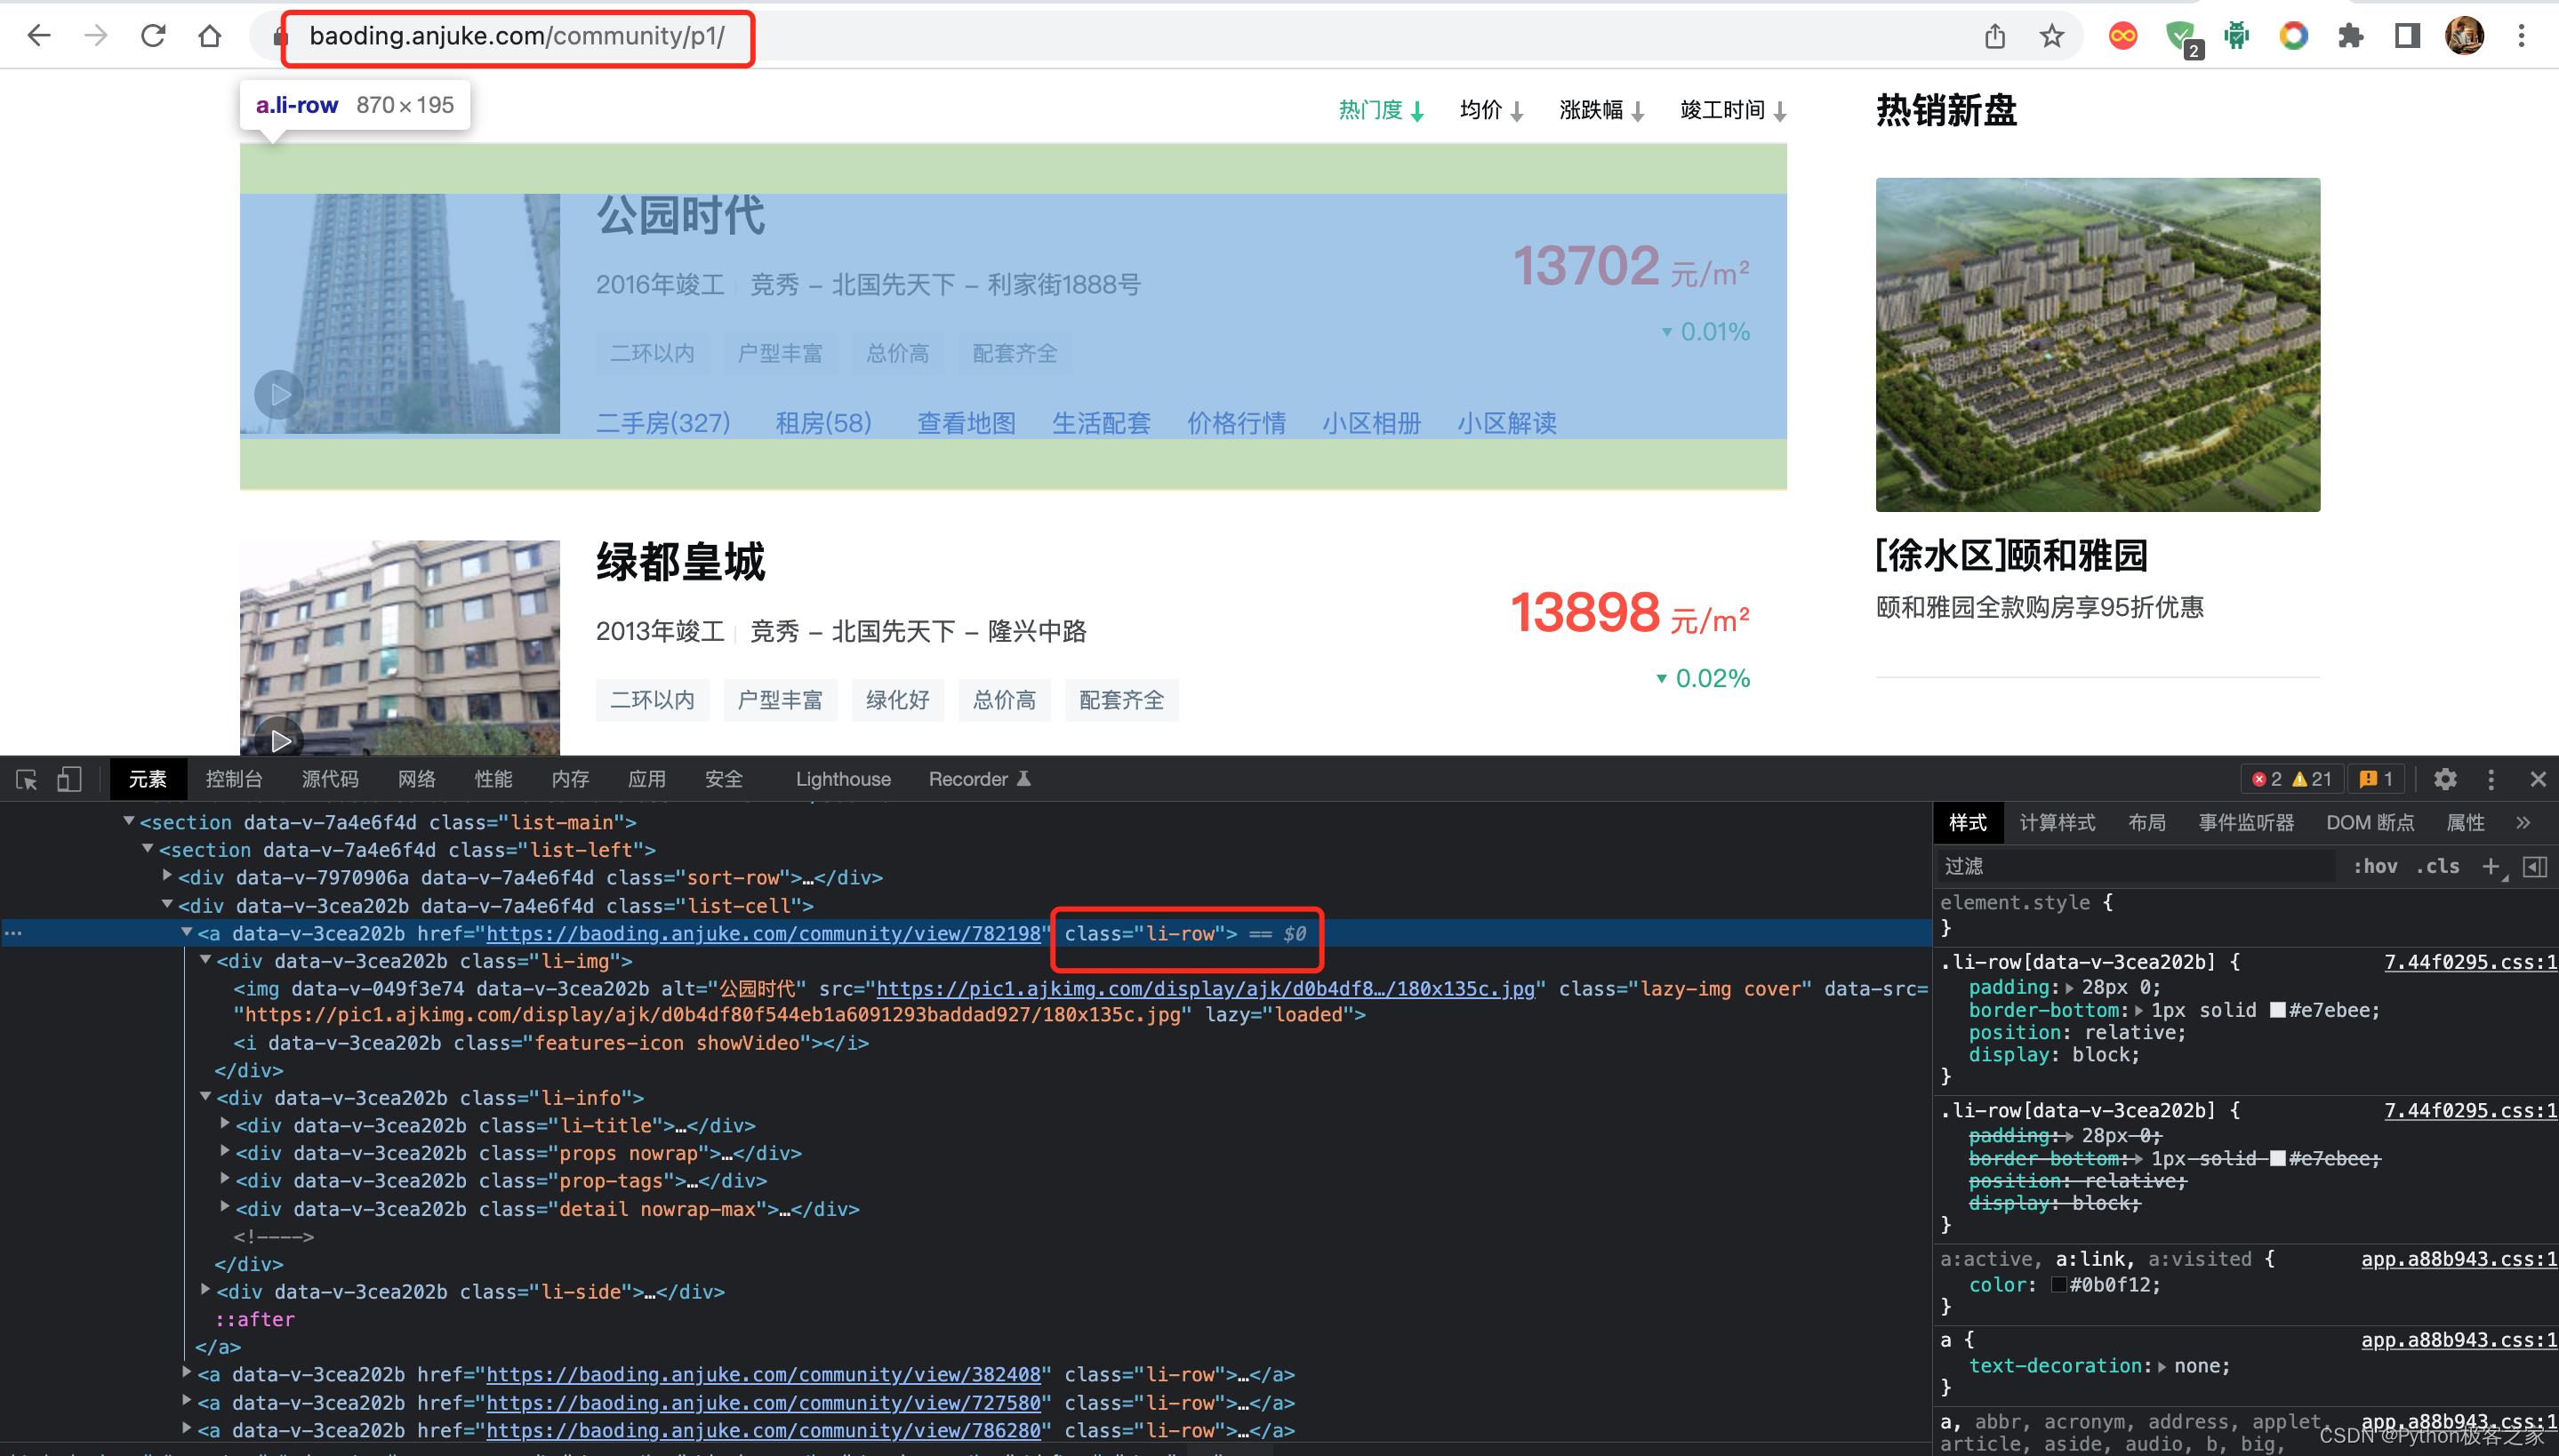
Task: Collapse the list-left section node
Action: pyautogui.click(x=148, y=849)
